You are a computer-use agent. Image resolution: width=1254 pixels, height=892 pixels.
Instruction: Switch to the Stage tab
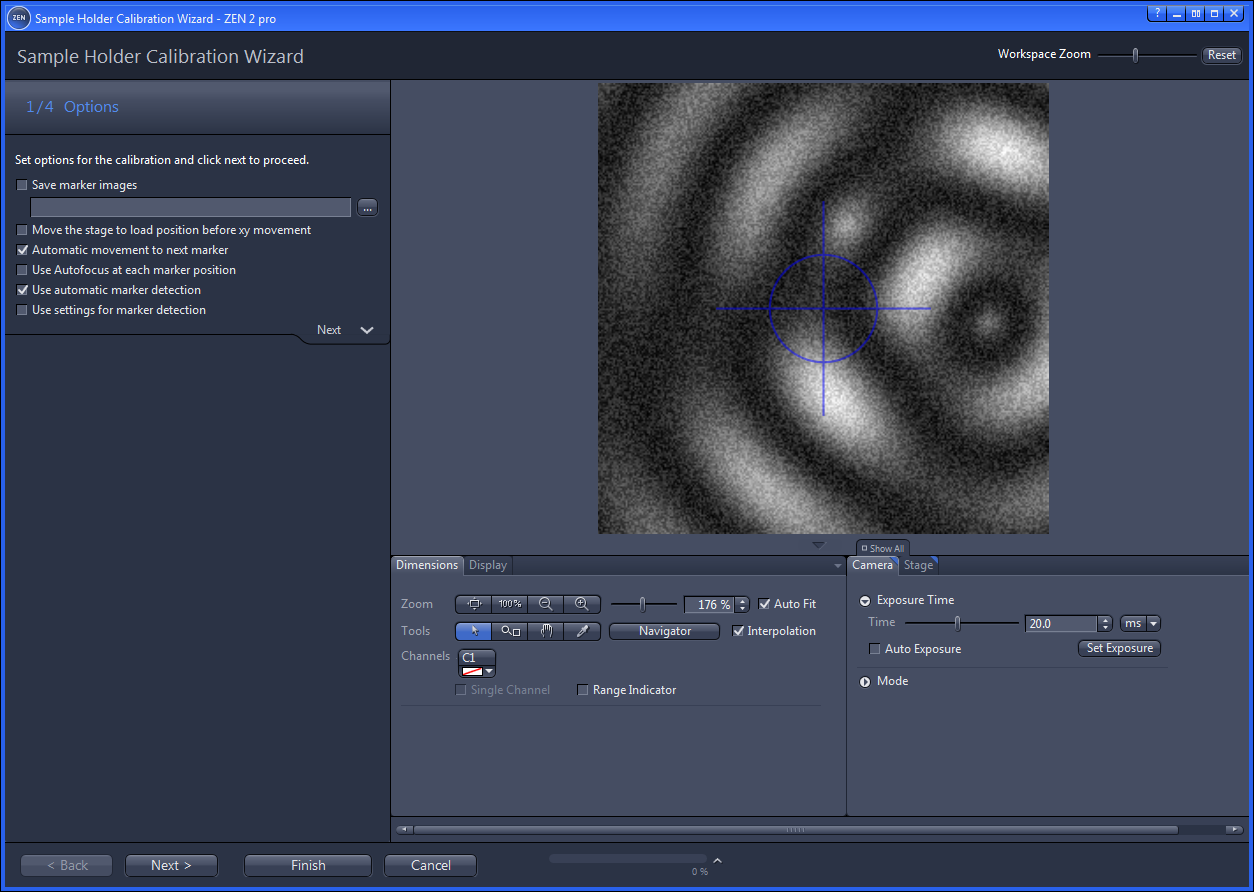tap(918, 565)
